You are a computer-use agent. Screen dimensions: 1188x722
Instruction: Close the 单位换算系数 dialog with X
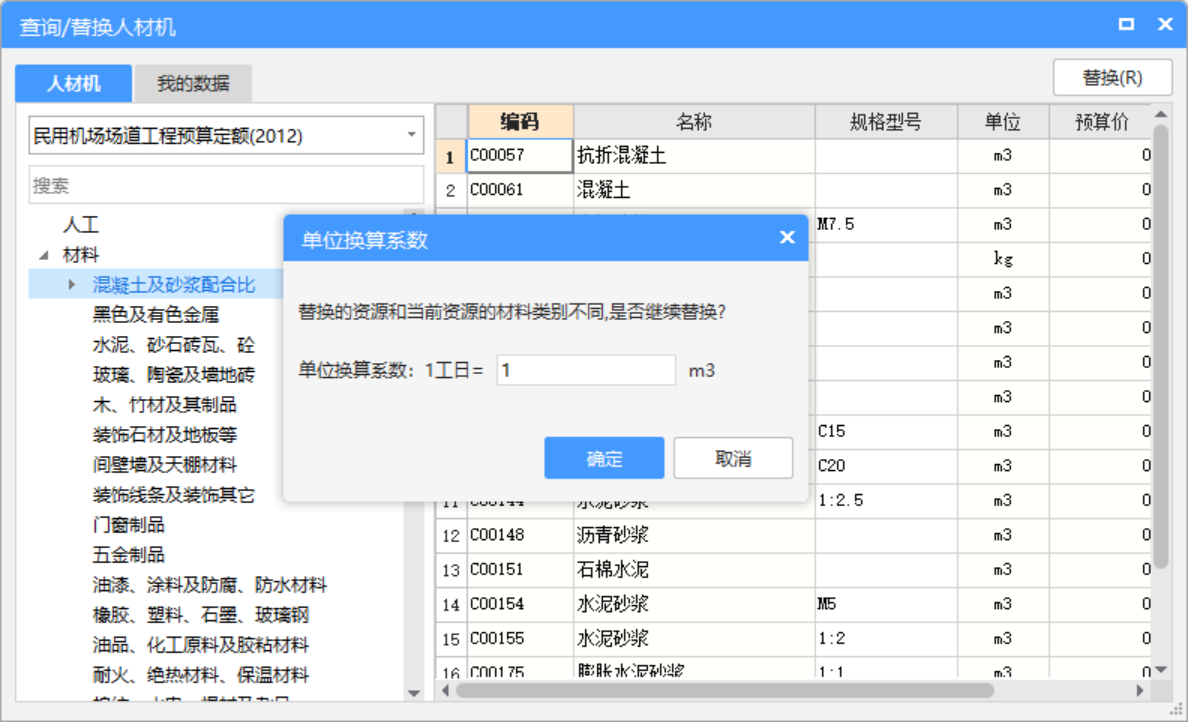pos(787,237)
